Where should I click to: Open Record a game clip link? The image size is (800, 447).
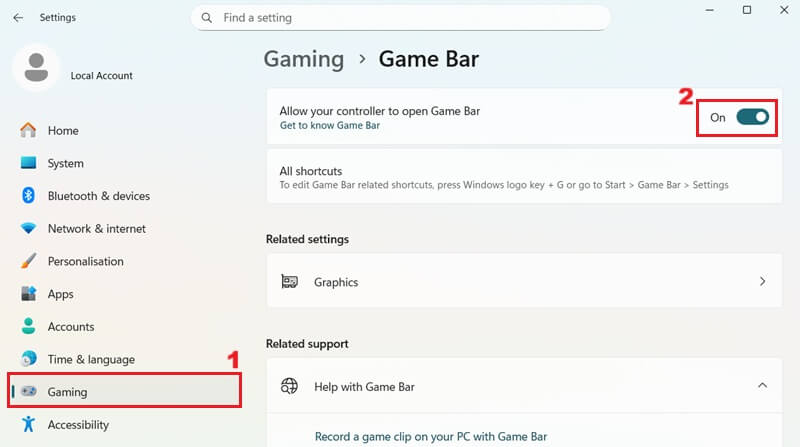(x=431, y=437)
